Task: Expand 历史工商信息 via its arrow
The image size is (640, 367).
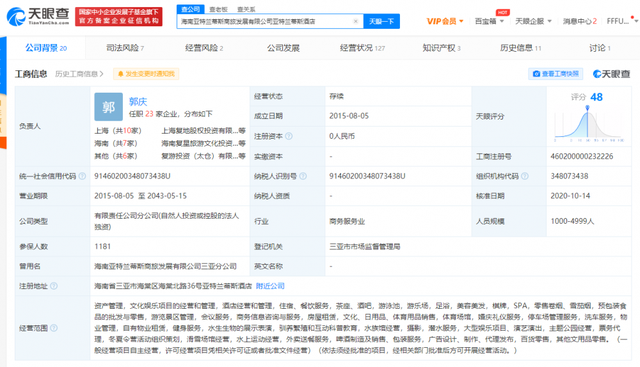Action: point(102,74)
